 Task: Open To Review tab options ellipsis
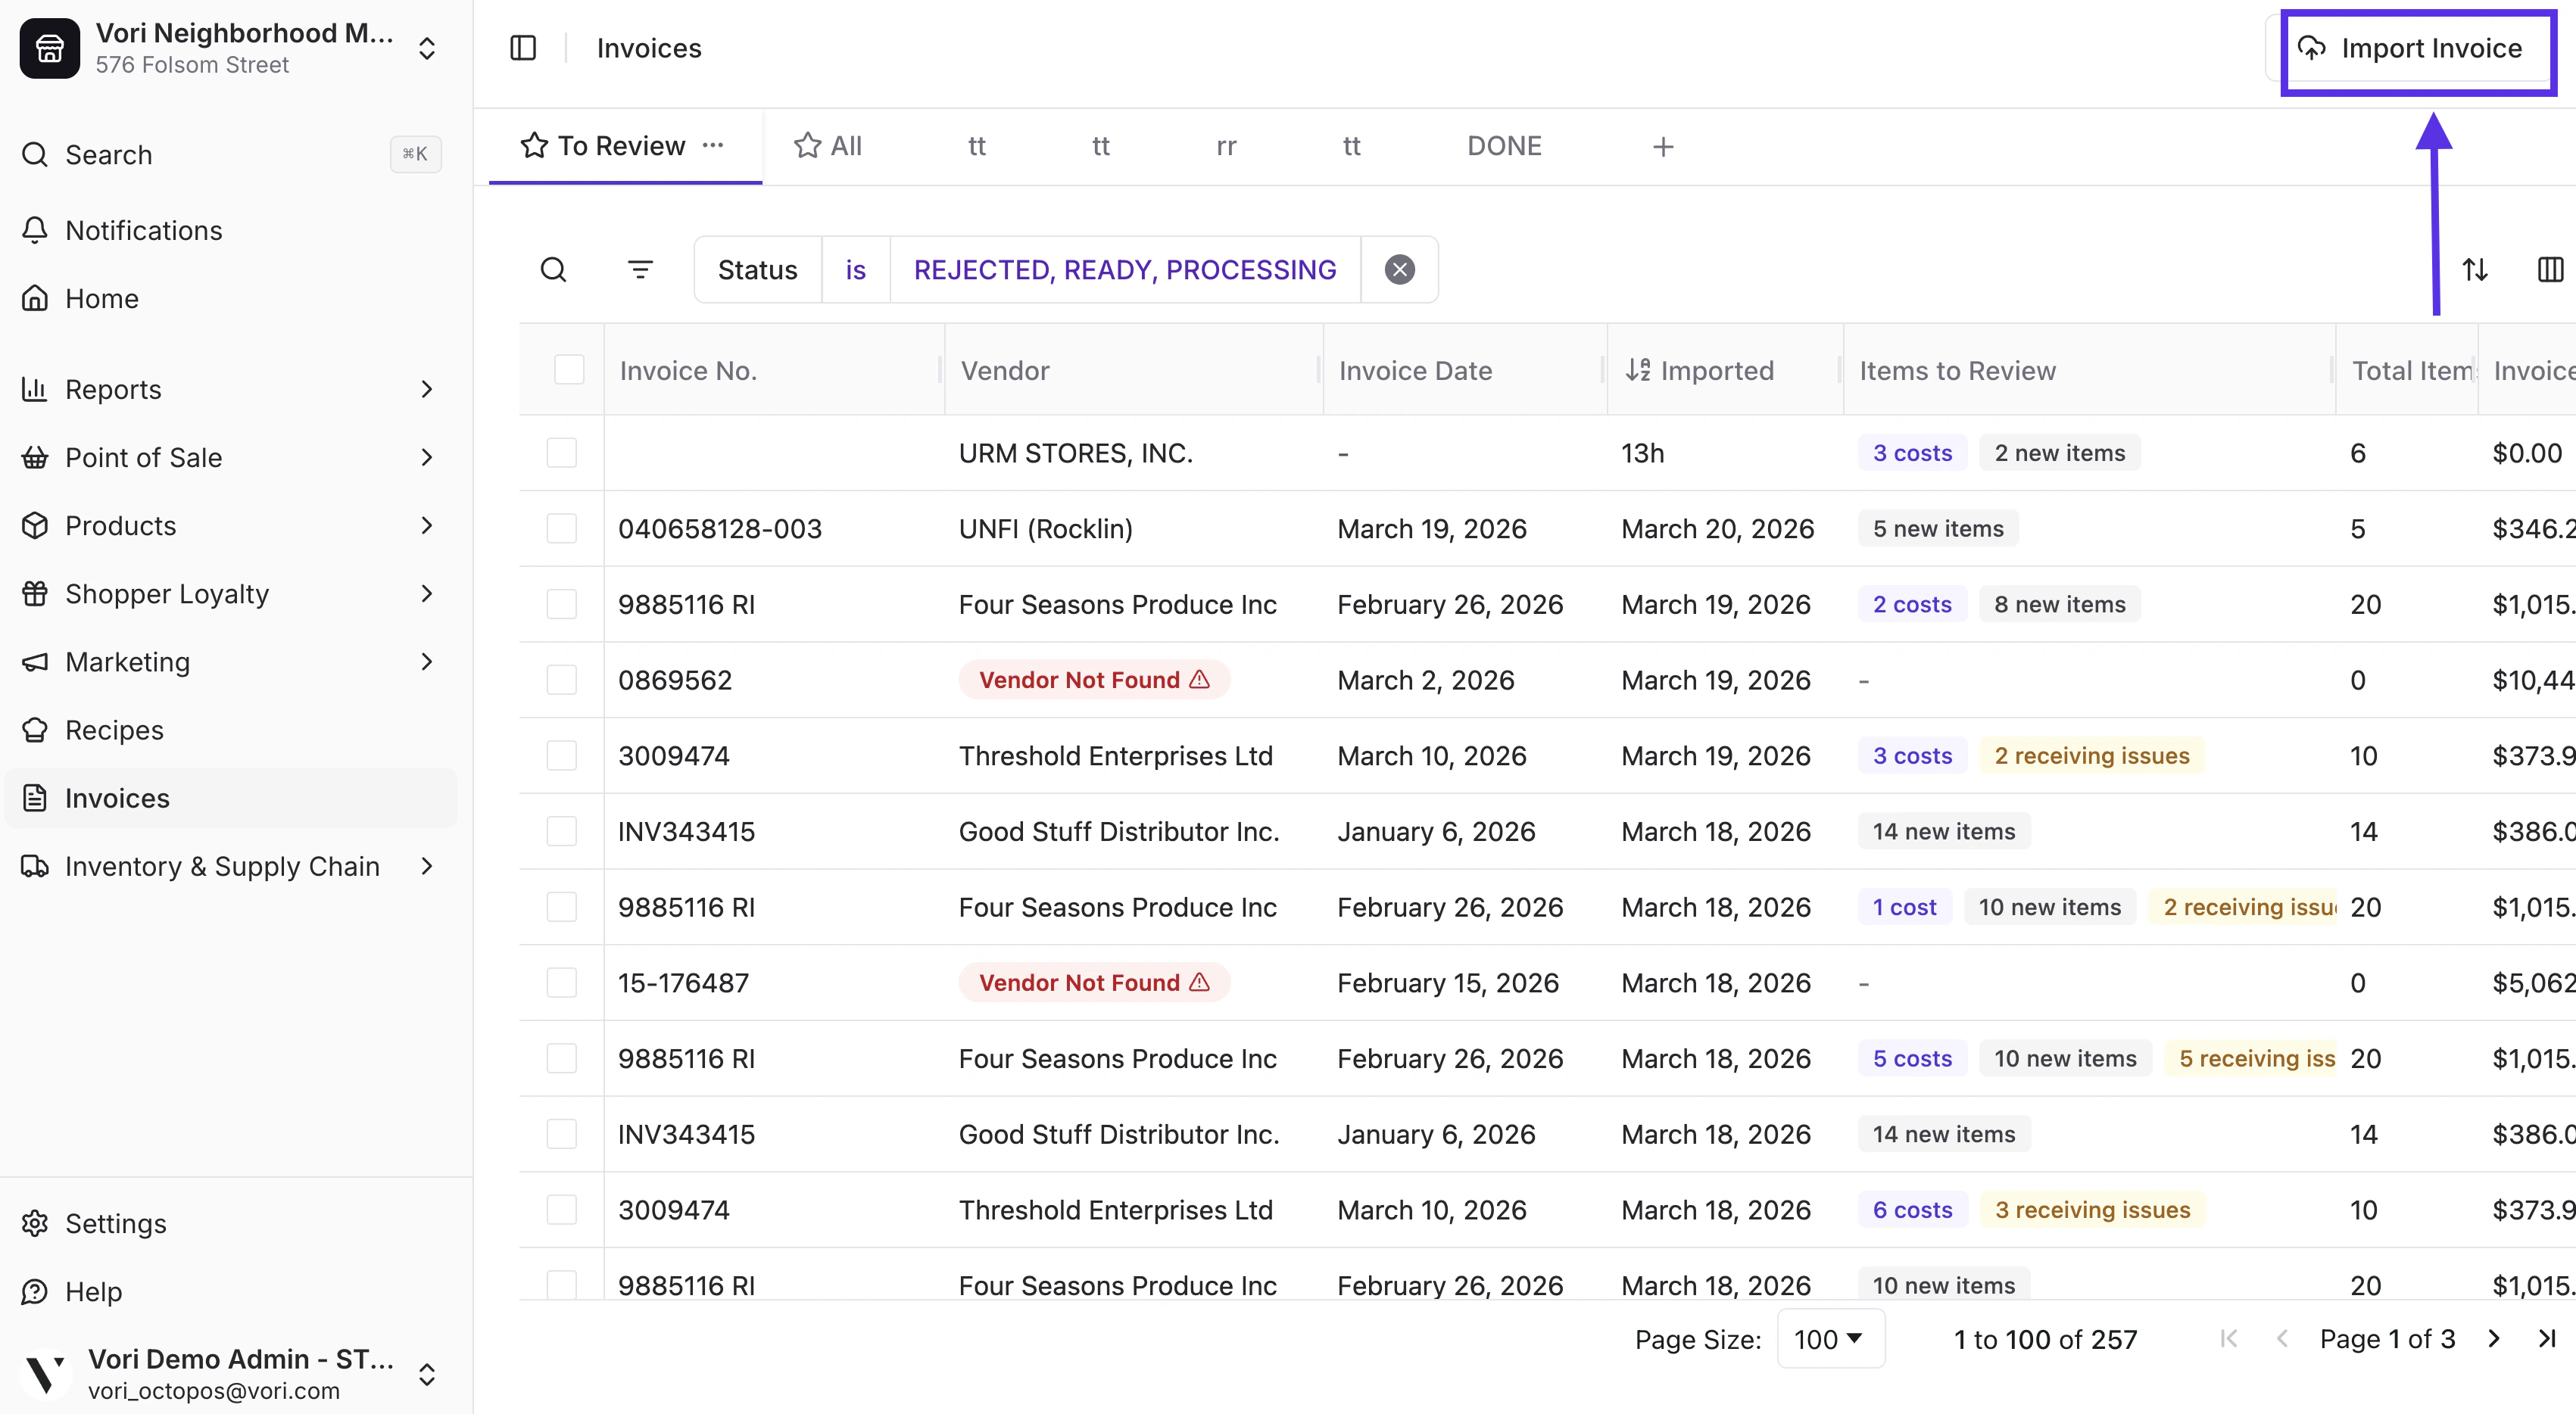point(713,146)
